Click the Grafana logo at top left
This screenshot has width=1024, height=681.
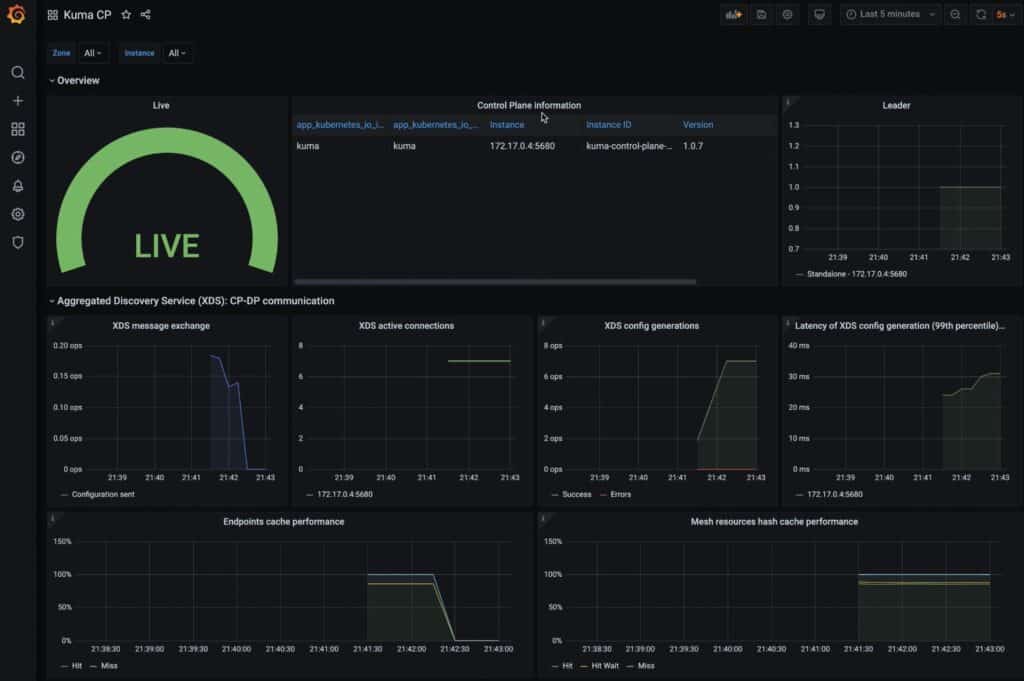tap(15, 15)
